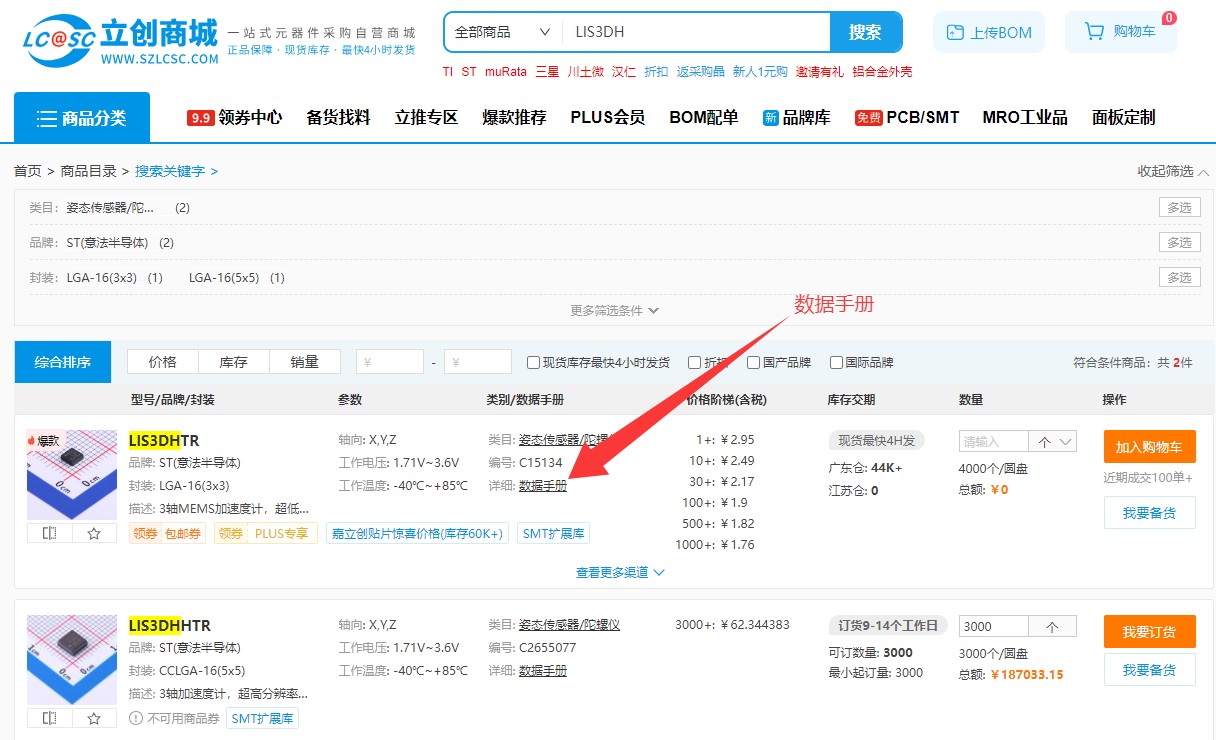Click the 首页 breadcrumb link
The height and width of the screenshot is (740, 1216).
(x=28, y=171)
